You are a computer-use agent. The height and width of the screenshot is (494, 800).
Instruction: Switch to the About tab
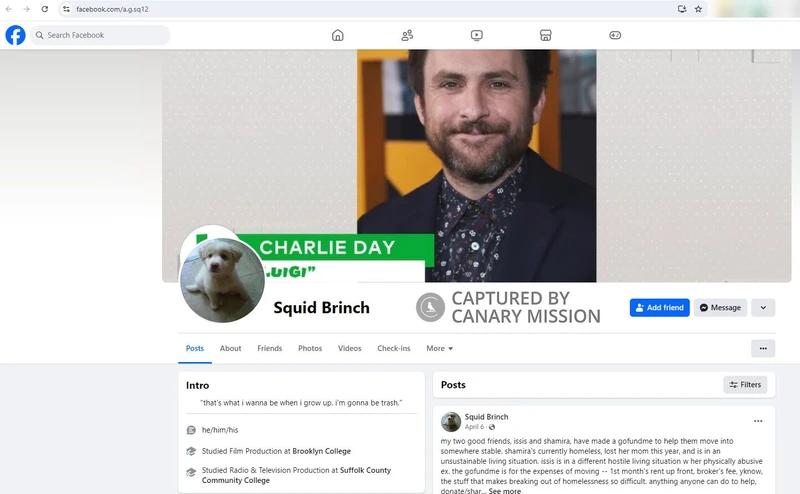point(230,348)
